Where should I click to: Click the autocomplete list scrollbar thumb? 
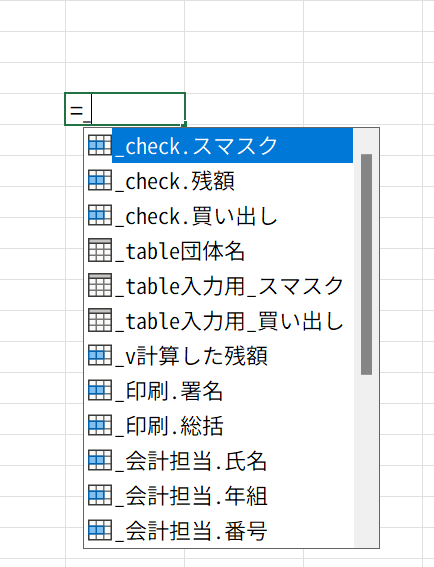[366, 264]
